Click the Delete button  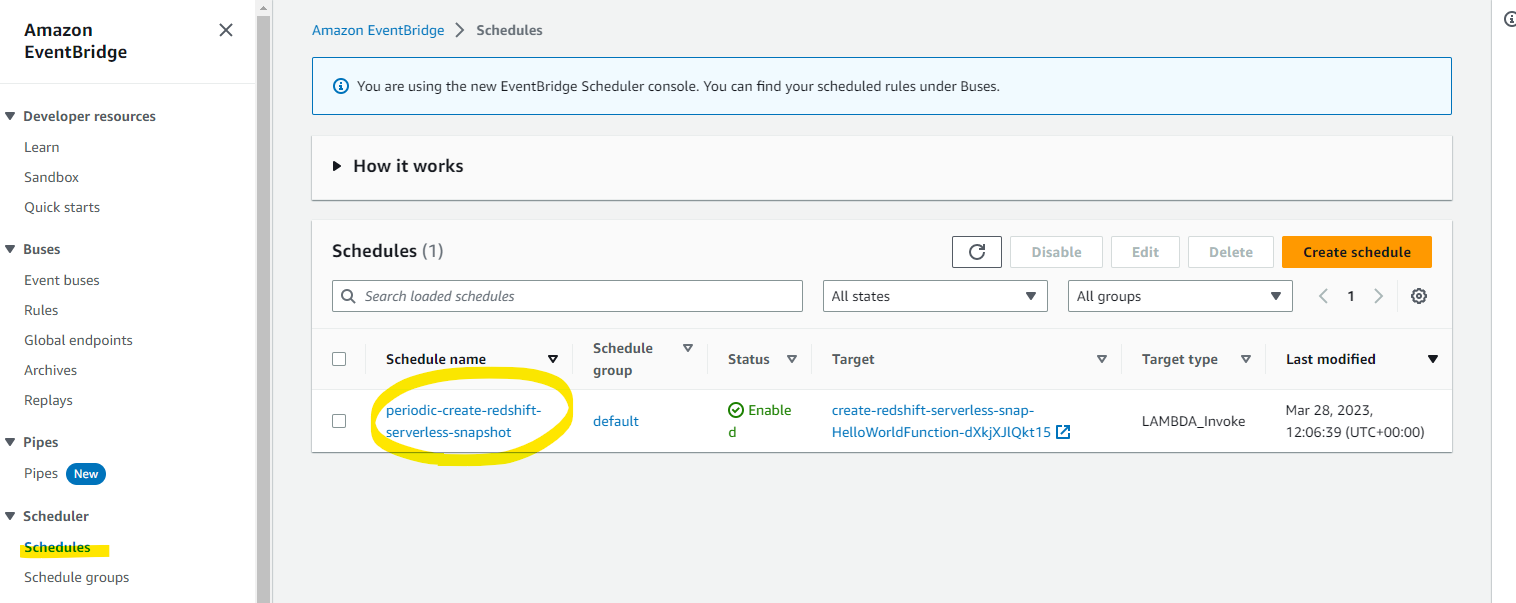point(1231,252)
